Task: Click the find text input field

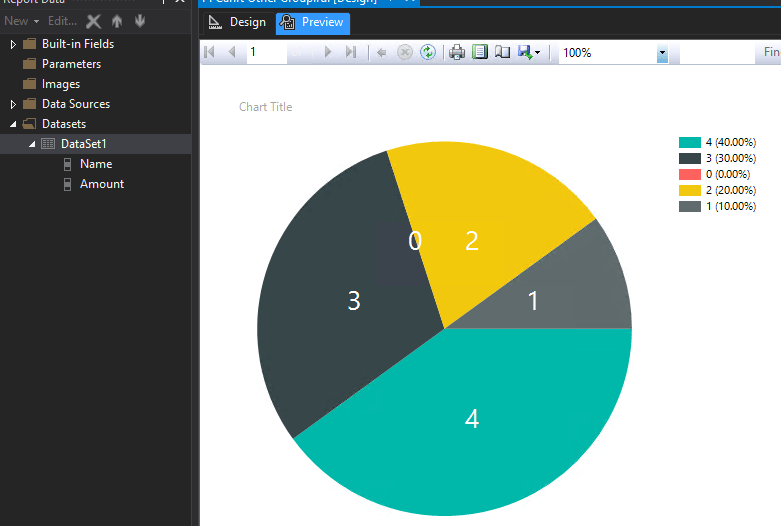Action: tap(717, 52)
